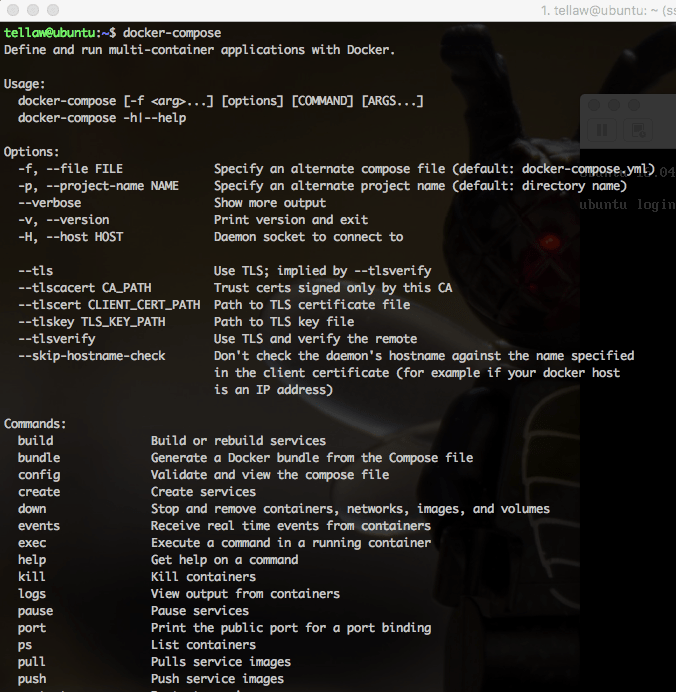This screenshot has height=692, width=676.
Task: Click the 'bundle' command name
Action: tap(39, 458)
